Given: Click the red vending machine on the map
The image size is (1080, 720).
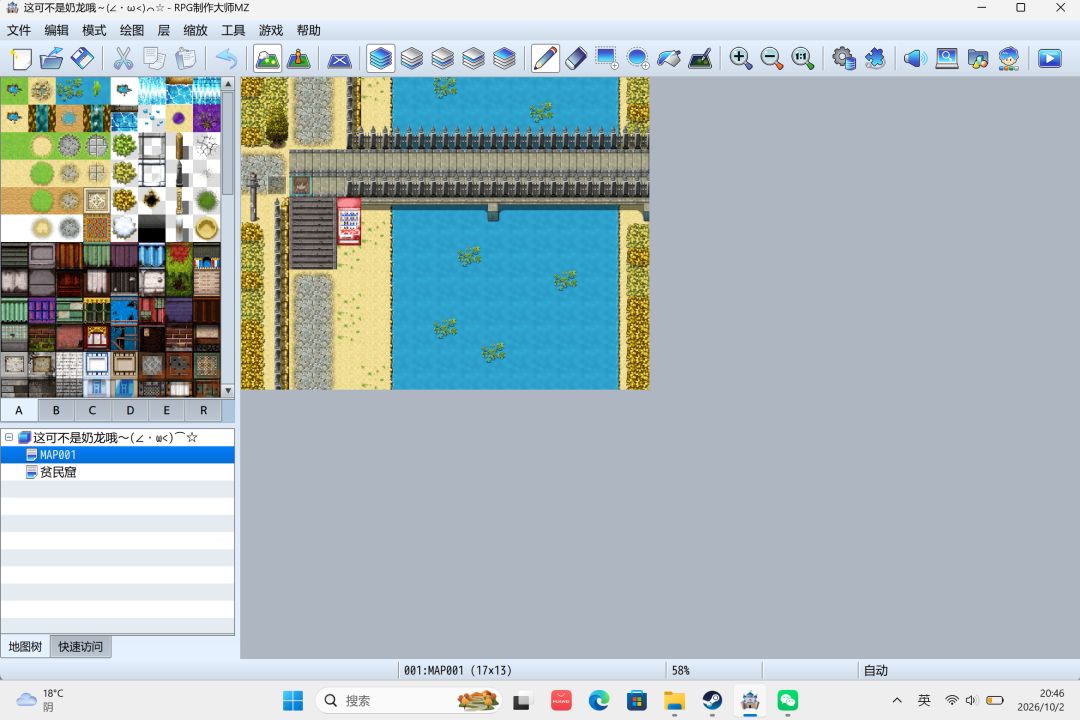Looking at the screenshot, I should 349,221.
